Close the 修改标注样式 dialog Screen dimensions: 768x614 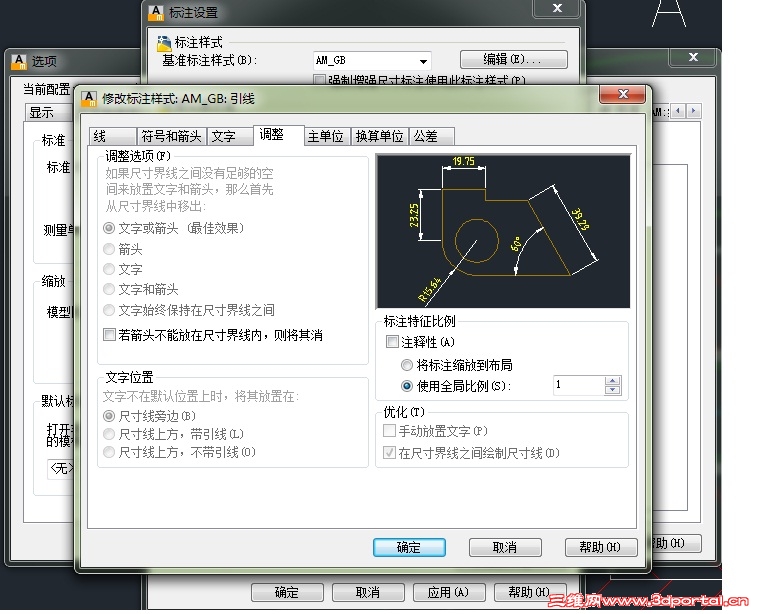pos(623,94)
